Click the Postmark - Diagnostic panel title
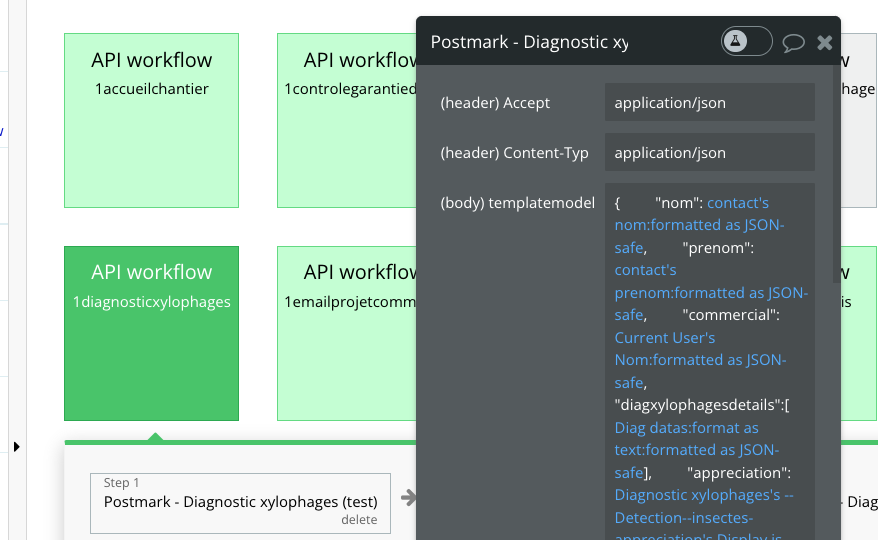Image resolution: width=878 pixels, height=540 pixels. point(529,42)
